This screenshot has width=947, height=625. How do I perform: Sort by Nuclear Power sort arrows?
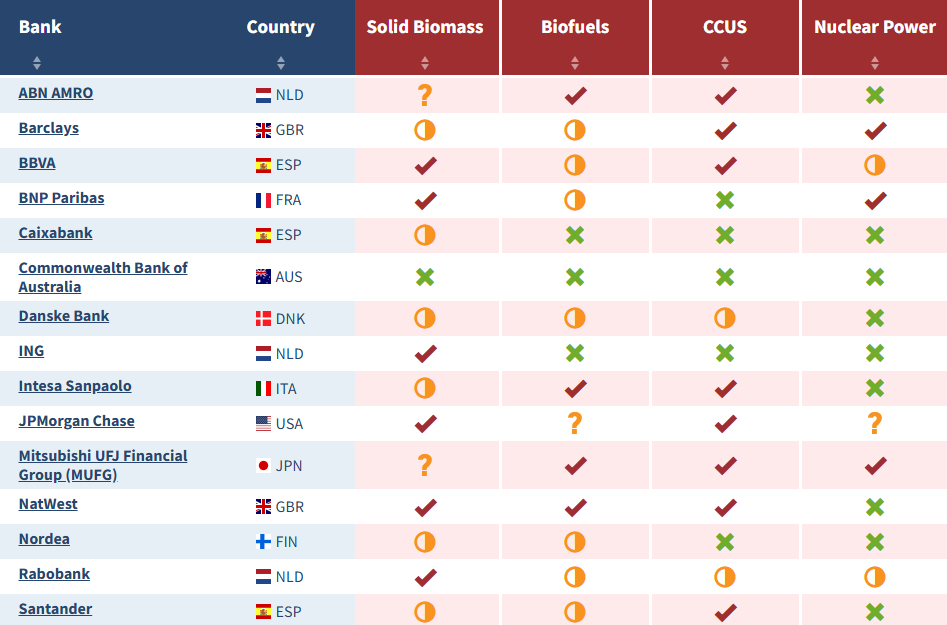[x=875, y=63]
